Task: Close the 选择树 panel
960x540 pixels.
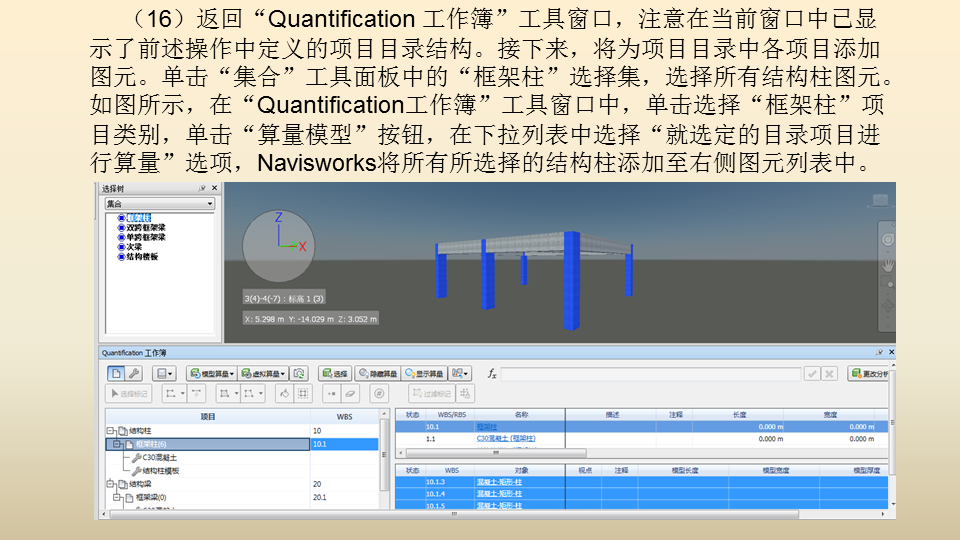Action: [x=214, y=189]
